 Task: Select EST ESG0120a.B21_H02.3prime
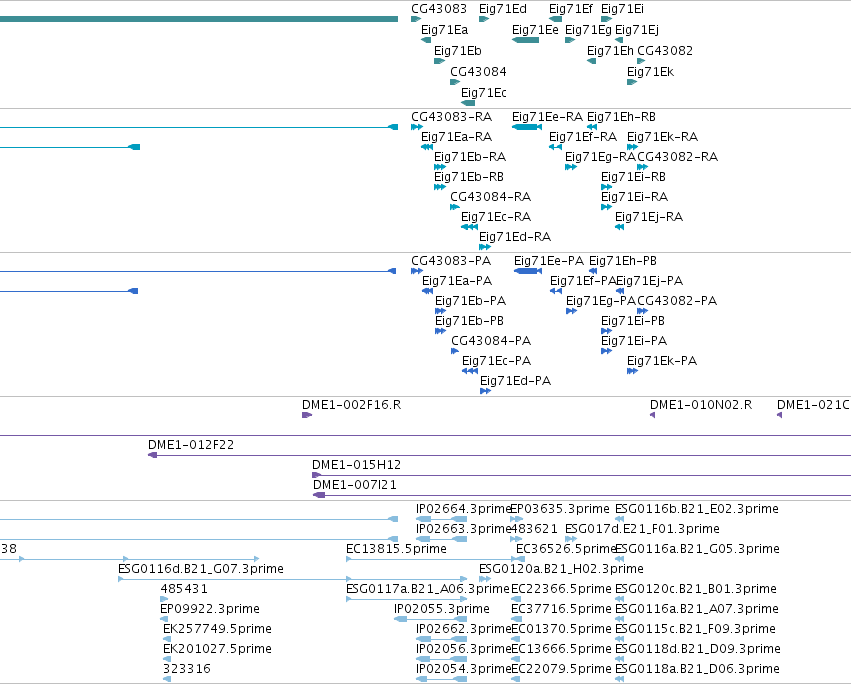pos(561,571)
